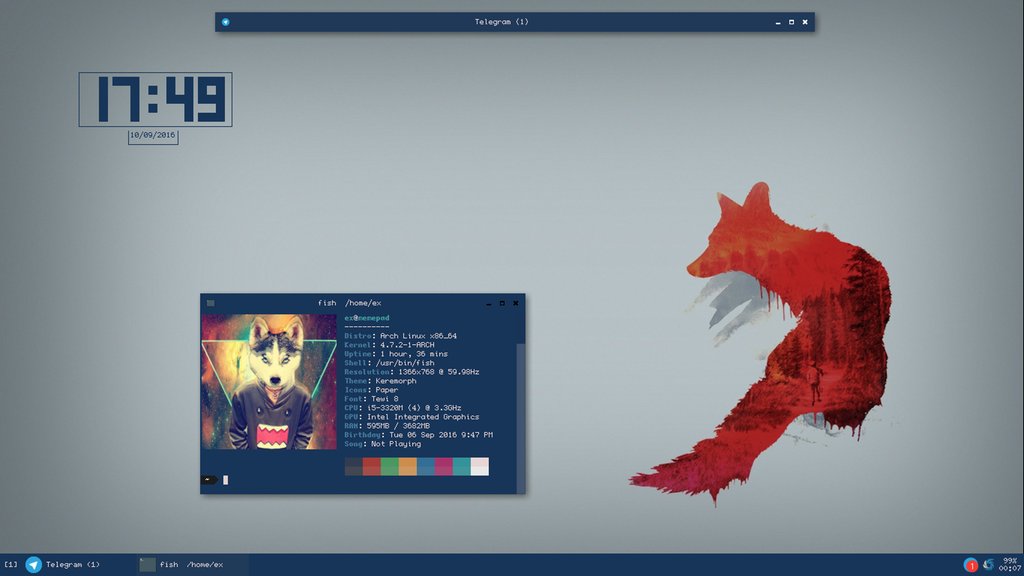This screenshot has width=1024, height=576.
Task: Click the 'RAM: 595MB / 3682MB' line
Action: pyautogui.click(x=387, y=426)
